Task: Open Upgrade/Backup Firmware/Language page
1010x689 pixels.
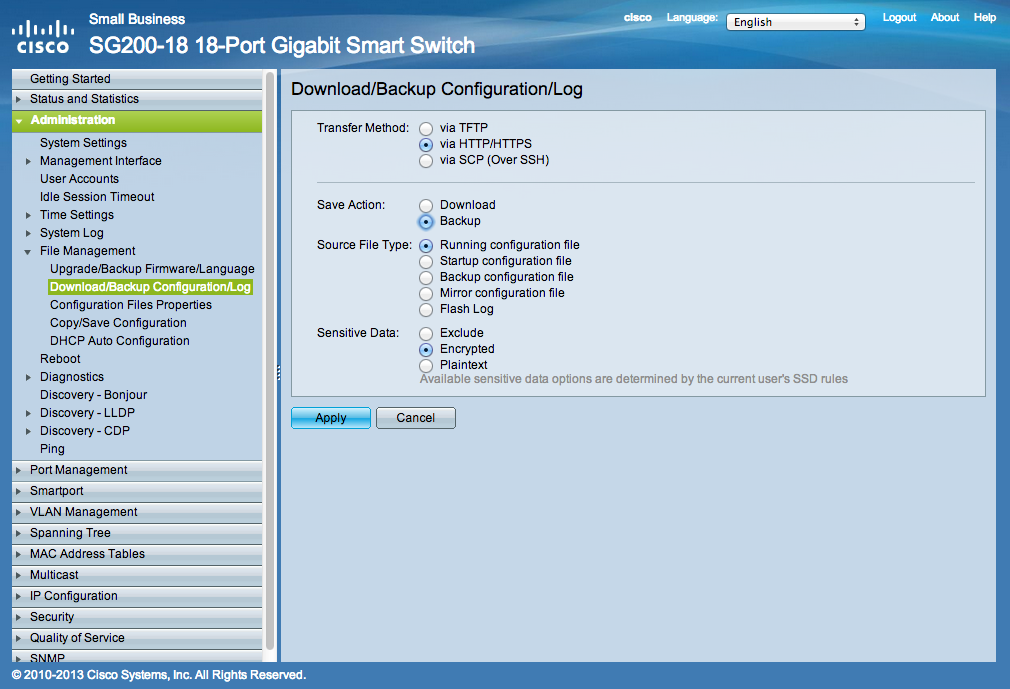Action: point(152,269)
